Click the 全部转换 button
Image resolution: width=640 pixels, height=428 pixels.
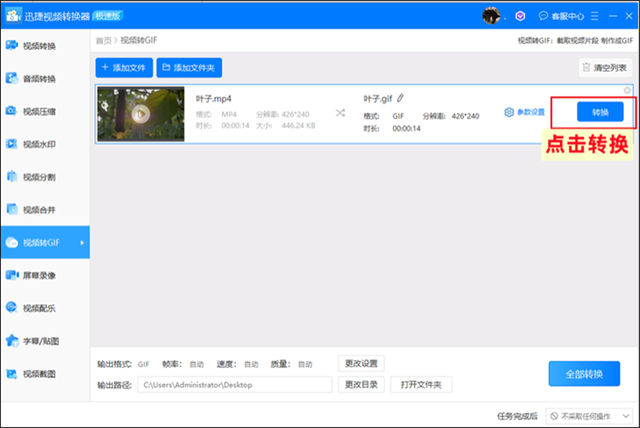coord(590,374)
